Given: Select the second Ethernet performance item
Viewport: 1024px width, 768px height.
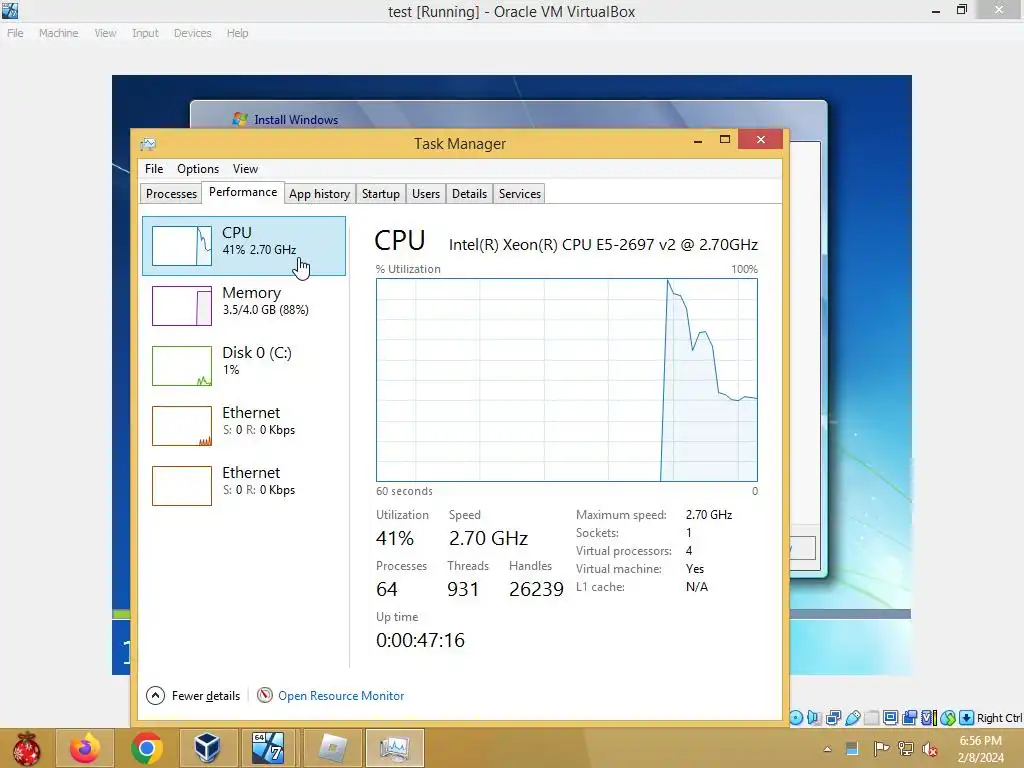Looking at the screenshot, I should [244, 486].
